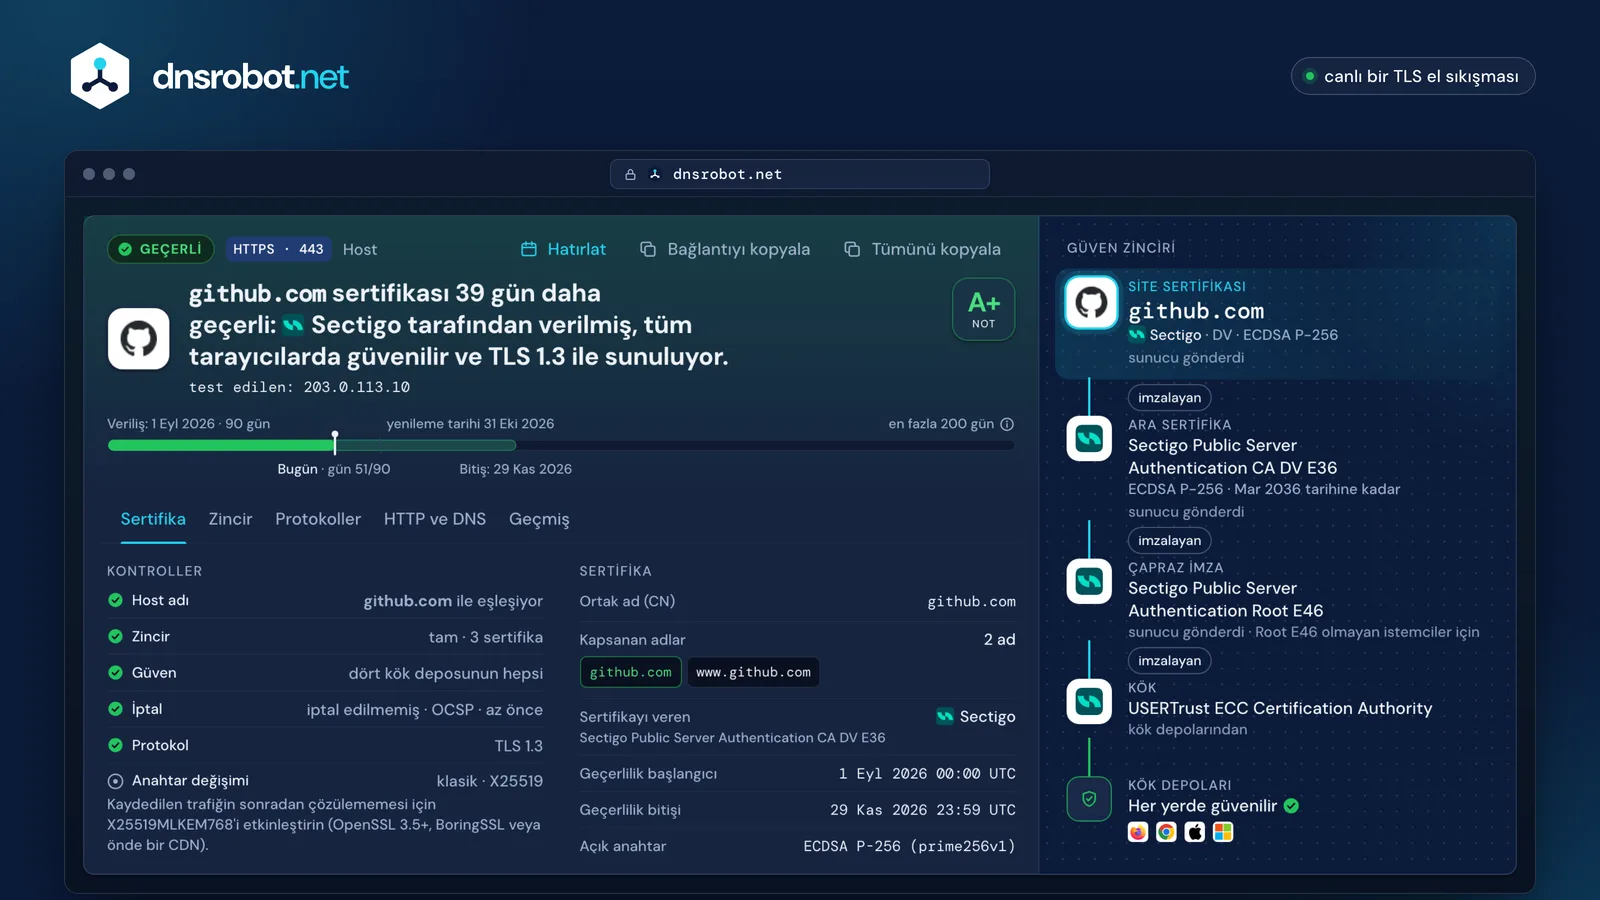Click the Hatırlat reminder button
The image size is (1600, 900).
tap(564, 249)
